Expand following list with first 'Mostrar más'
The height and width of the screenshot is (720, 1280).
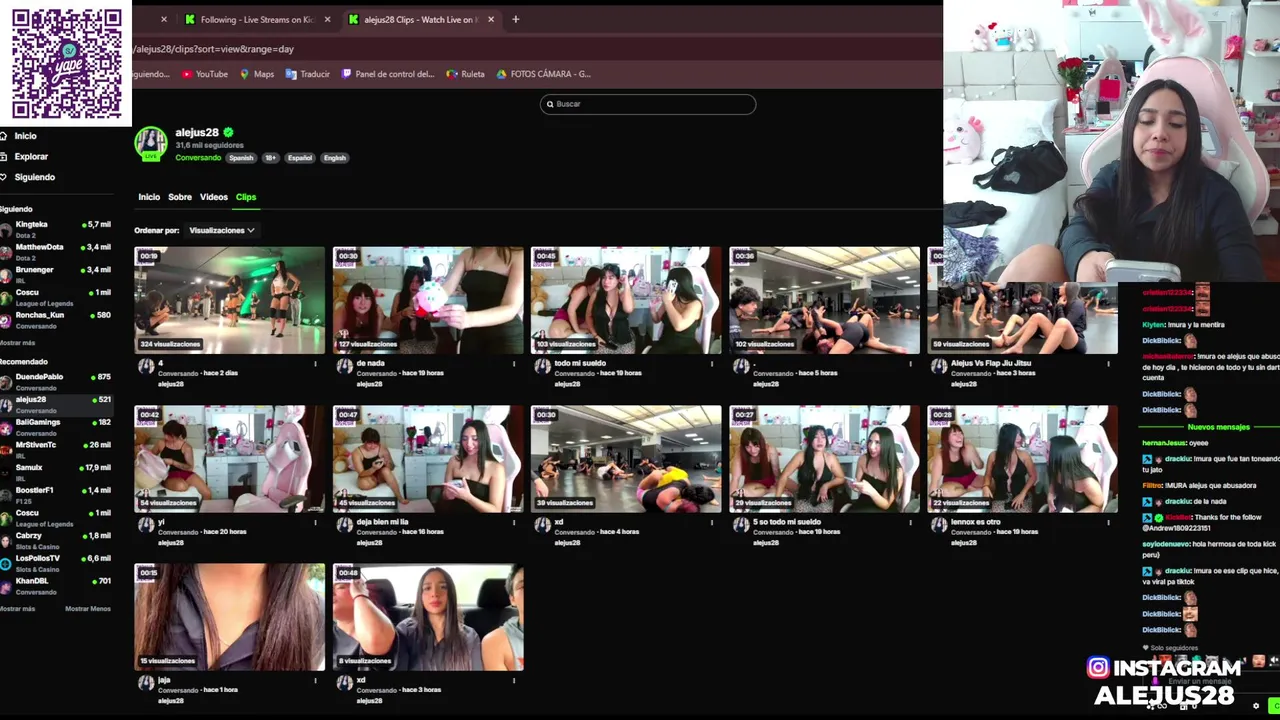[x=18, y=343]
